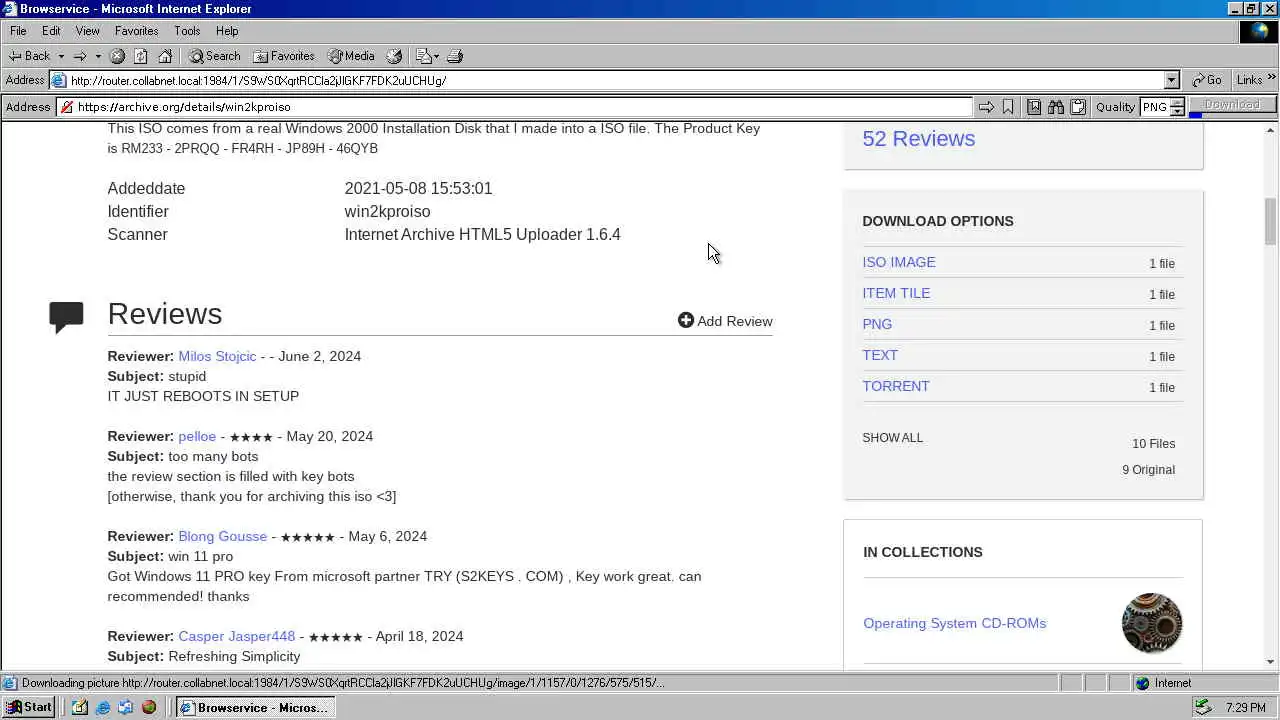Click the Quality PNG value field
Viewport: 1280px width, 720px height.
1154,107
